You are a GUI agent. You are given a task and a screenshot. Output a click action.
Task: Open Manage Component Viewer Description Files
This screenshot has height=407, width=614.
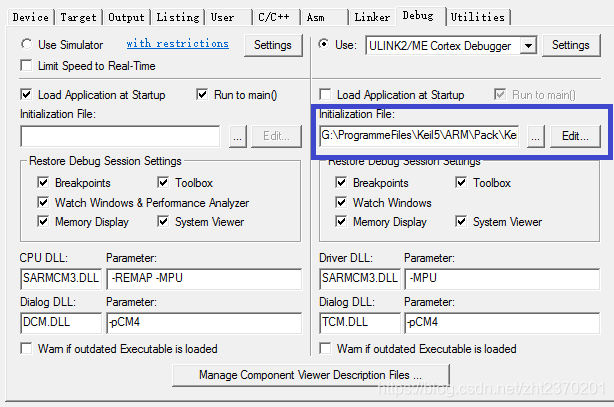click(x=311, y=375)
